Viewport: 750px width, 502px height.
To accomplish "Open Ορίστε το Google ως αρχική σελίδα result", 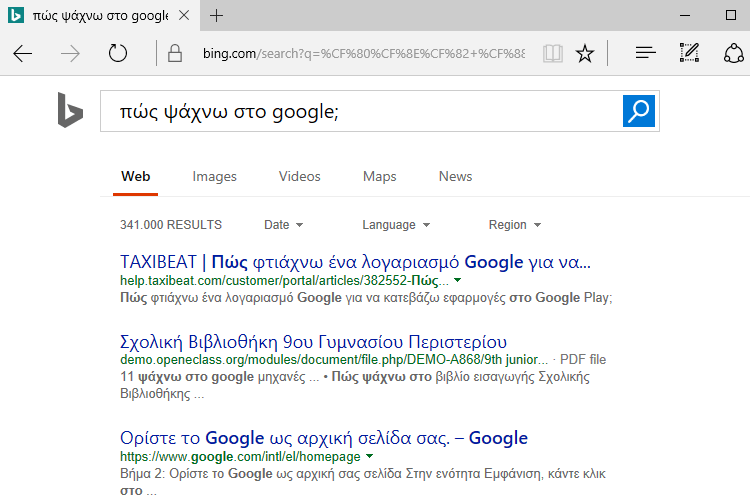I will pos(324,438).
